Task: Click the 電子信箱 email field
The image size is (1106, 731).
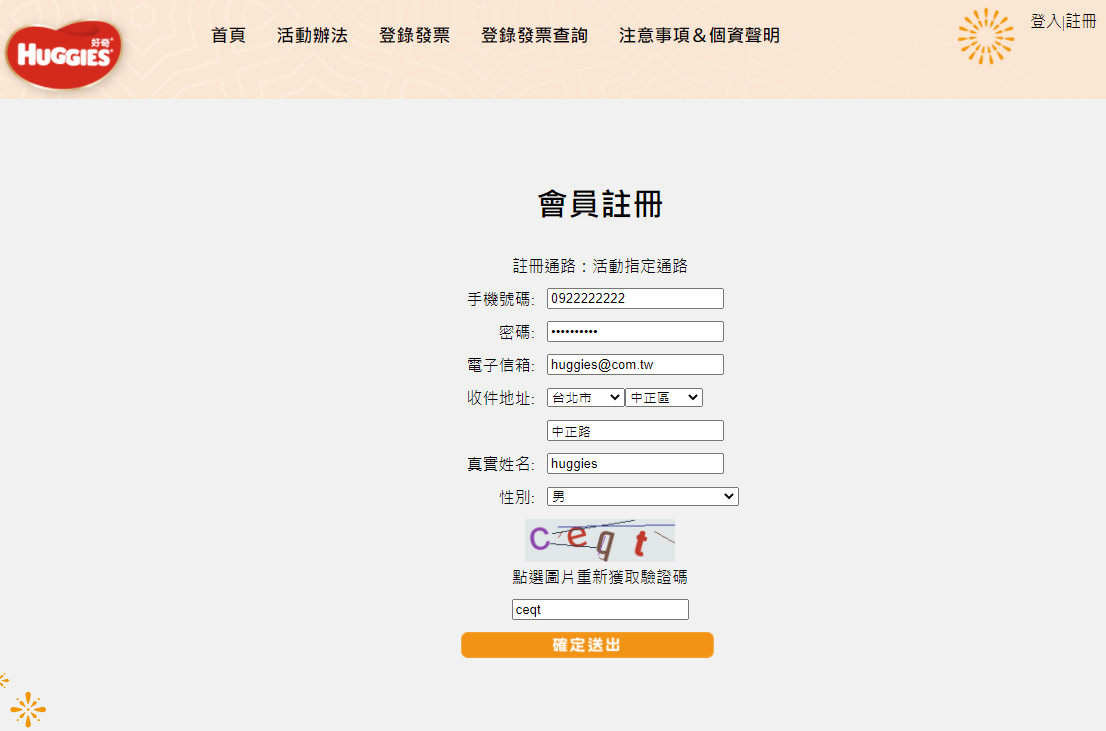Action: (x=636, y=365)
